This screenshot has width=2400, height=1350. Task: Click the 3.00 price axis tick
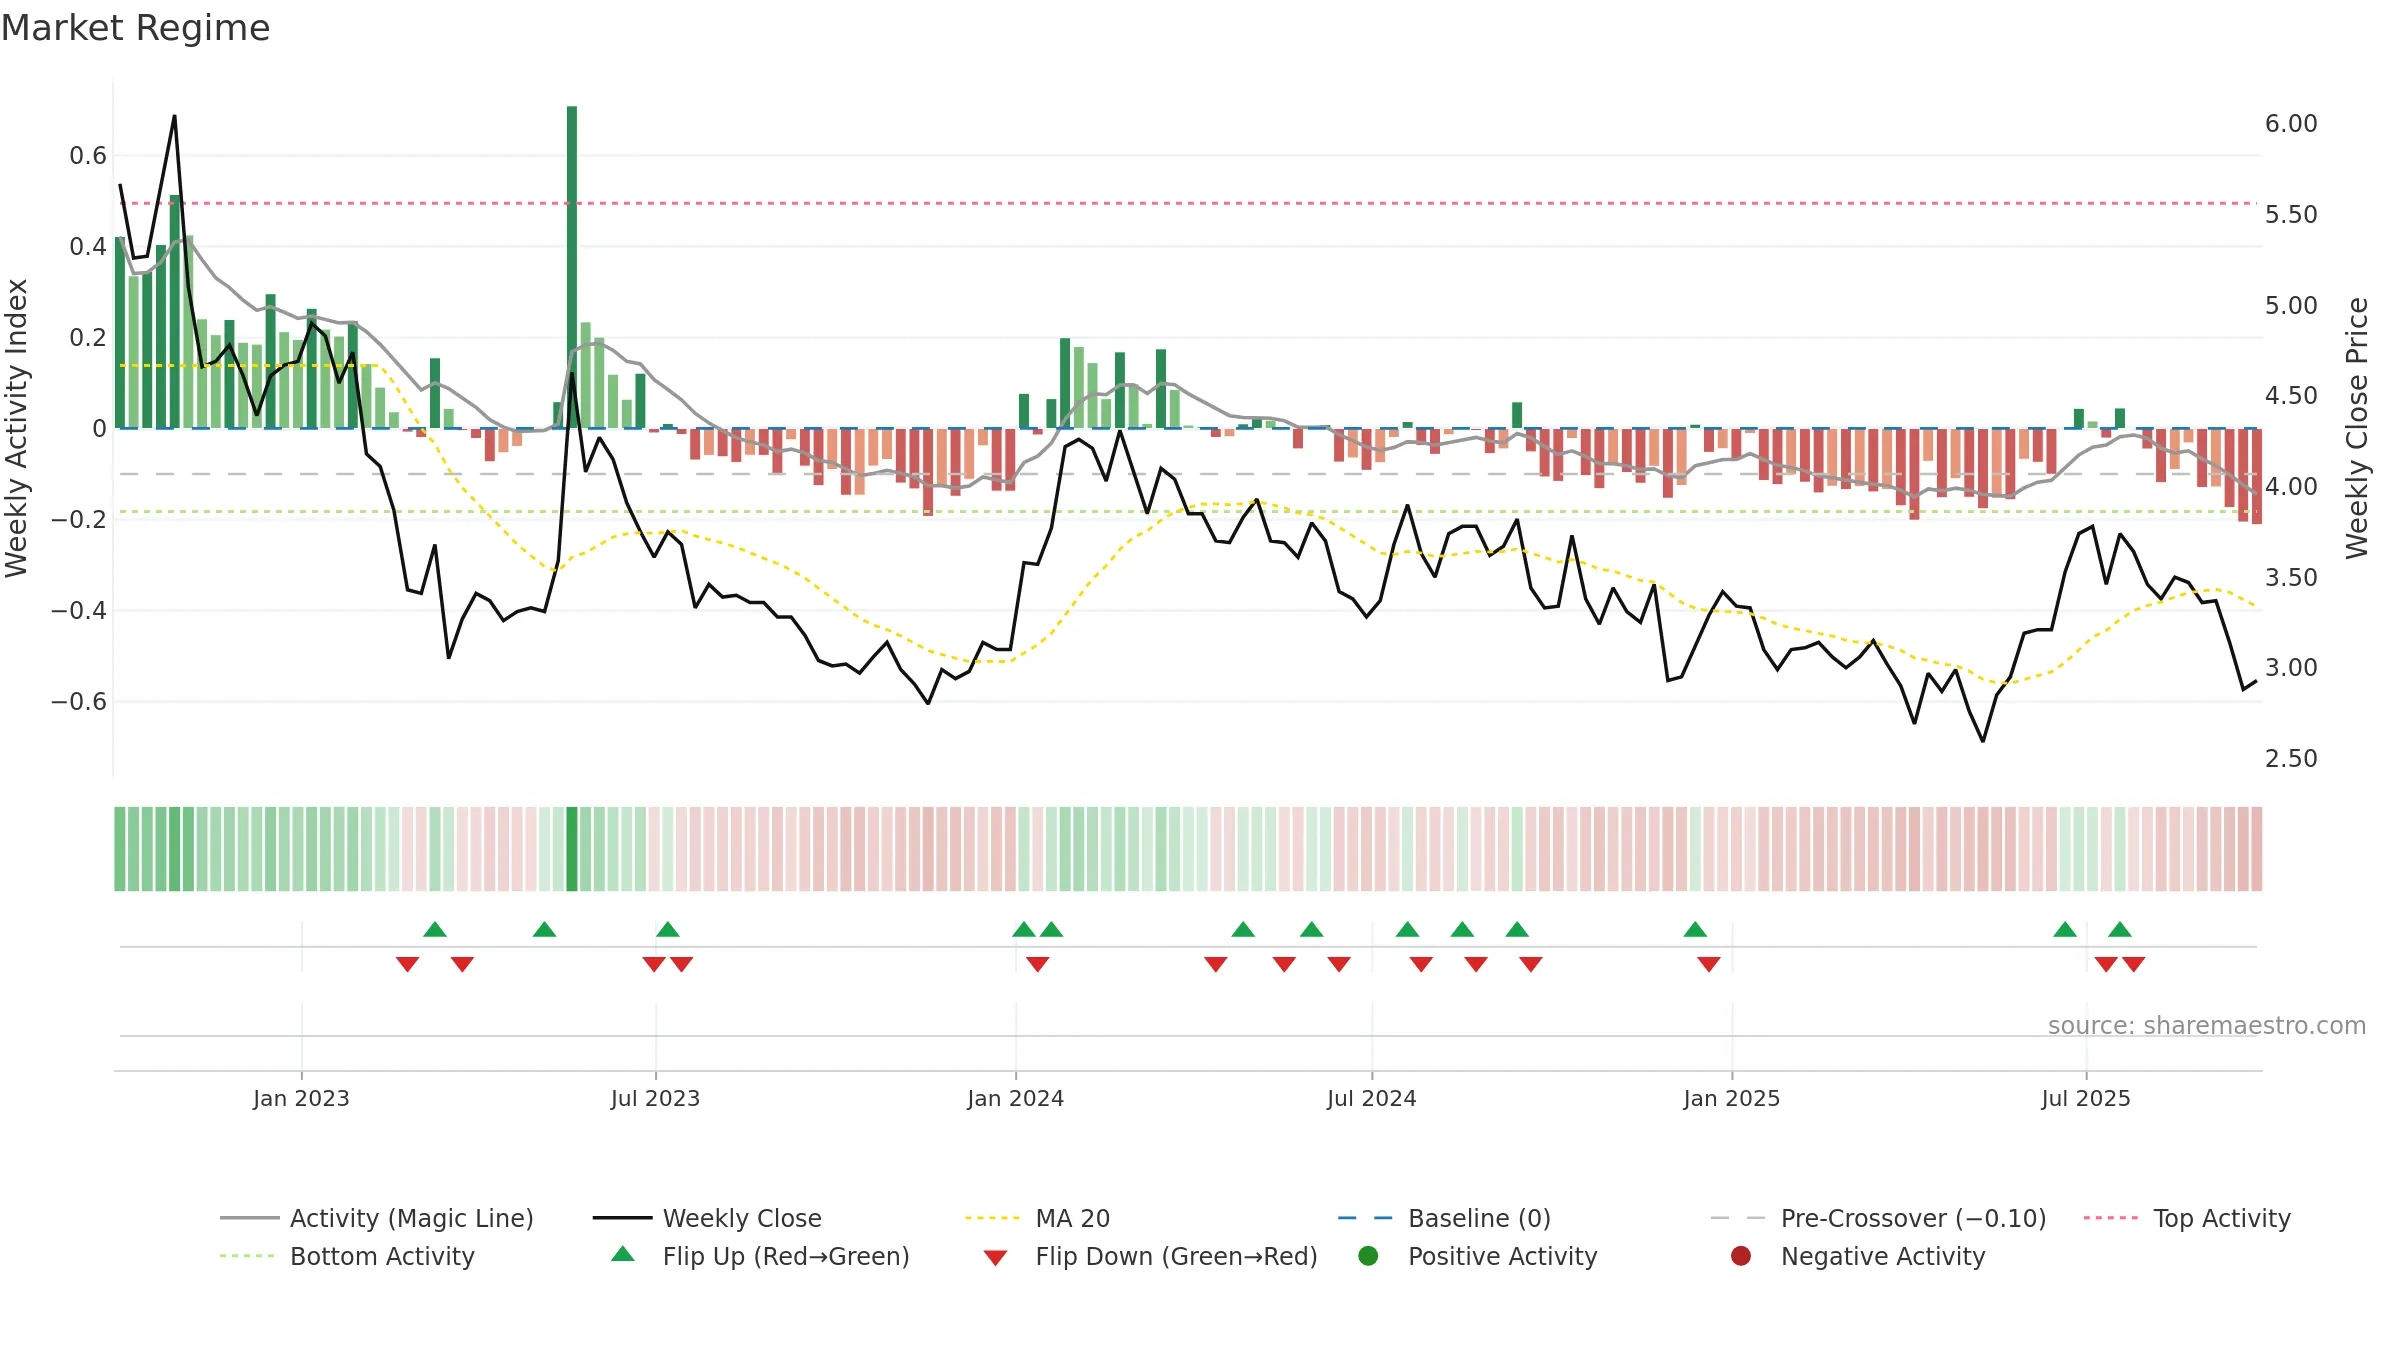point(2291,668)
